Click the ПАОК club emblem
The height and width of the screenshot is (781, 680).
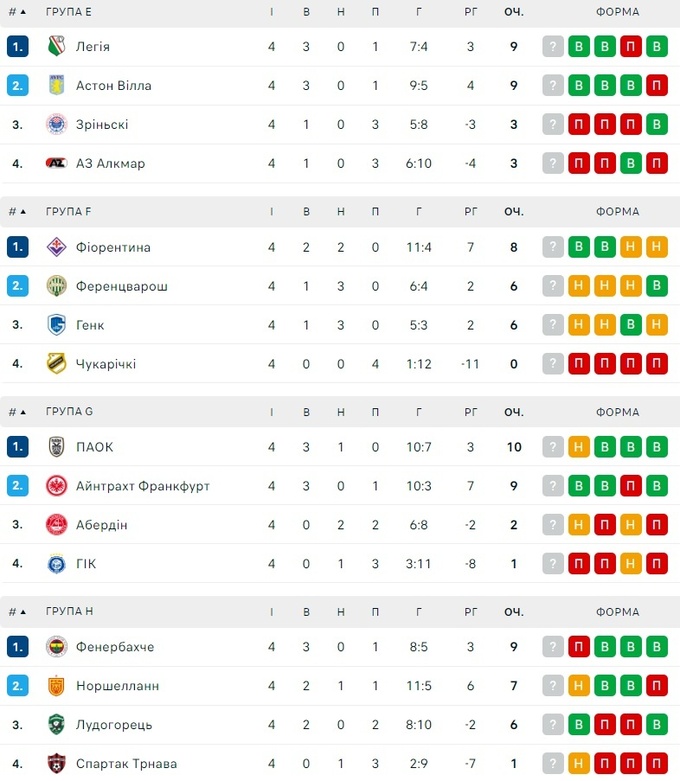[x=56, y=447]
